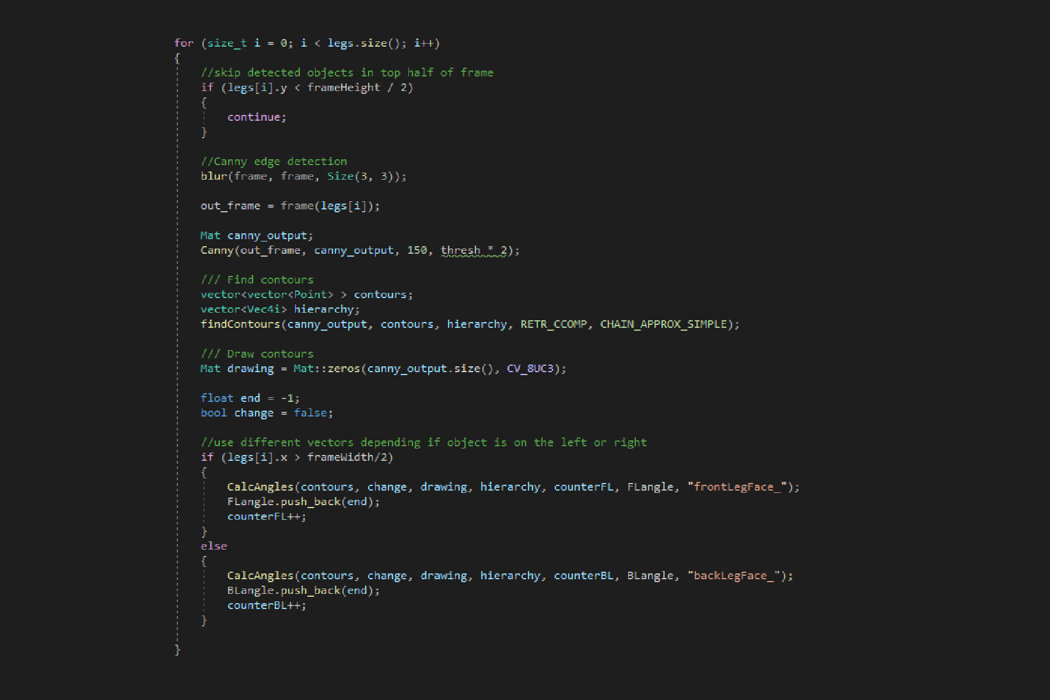Place cursor on the blur function call
The image size is (1050, 700).
tap(214, 176)
